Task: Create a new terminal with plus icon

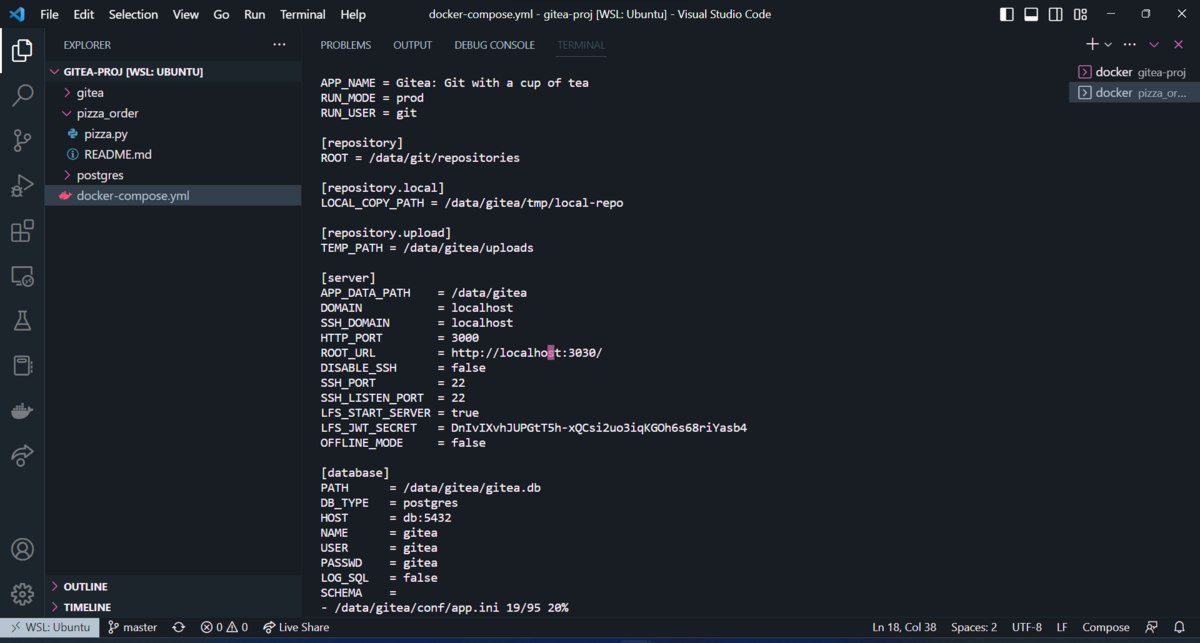Action: coord(1093,44)
